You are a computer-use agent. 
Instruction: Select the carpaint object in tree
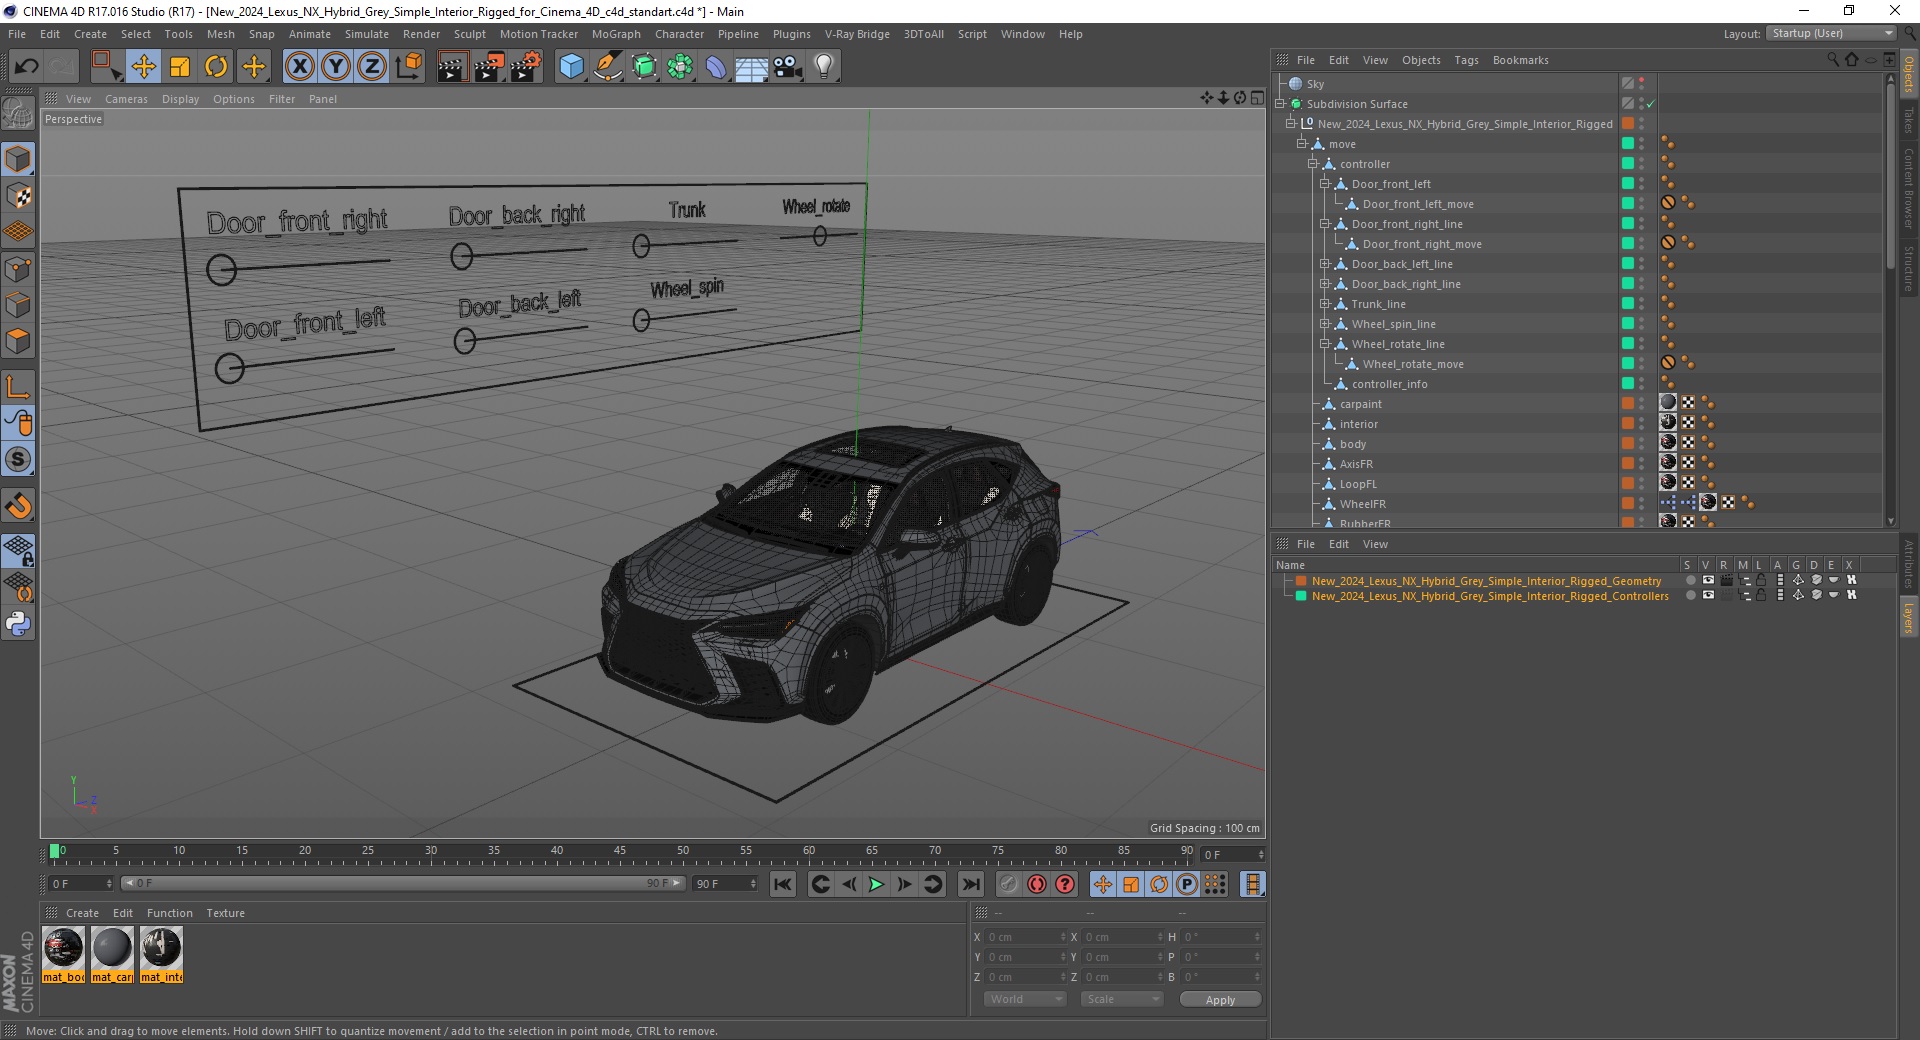click(1360, 404)
